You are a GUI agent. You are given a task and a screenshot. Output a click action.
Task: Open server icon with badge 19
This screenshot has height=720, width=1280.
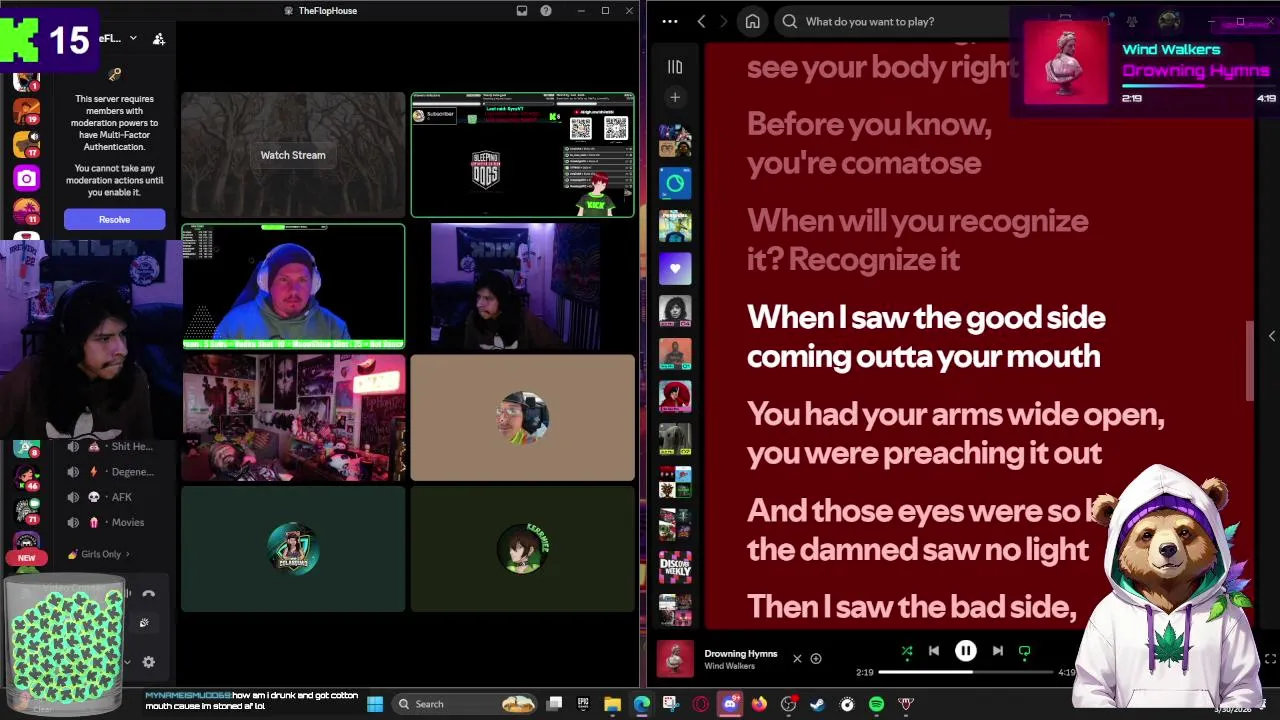26,112
